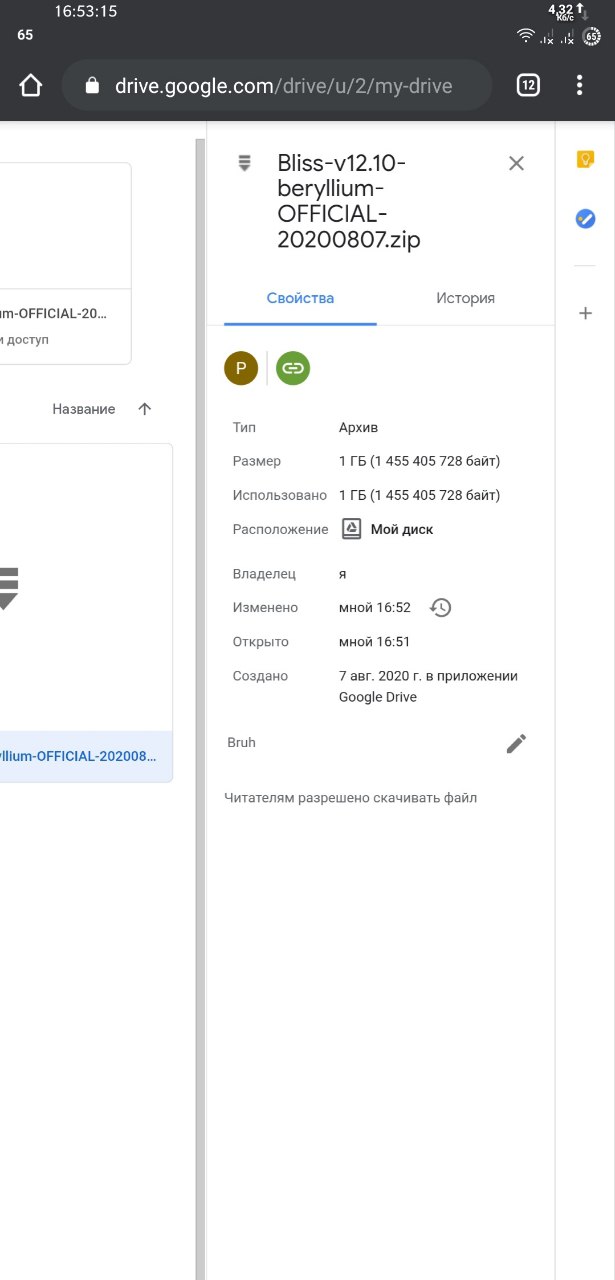
Task: Click the Изменено value мной 16:52
Action: (x=375, y=607)
